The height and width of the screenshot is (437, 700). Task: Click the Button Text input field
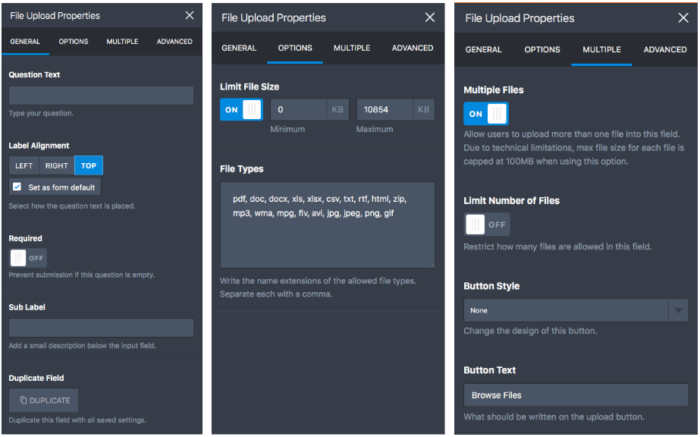point(575,395)
